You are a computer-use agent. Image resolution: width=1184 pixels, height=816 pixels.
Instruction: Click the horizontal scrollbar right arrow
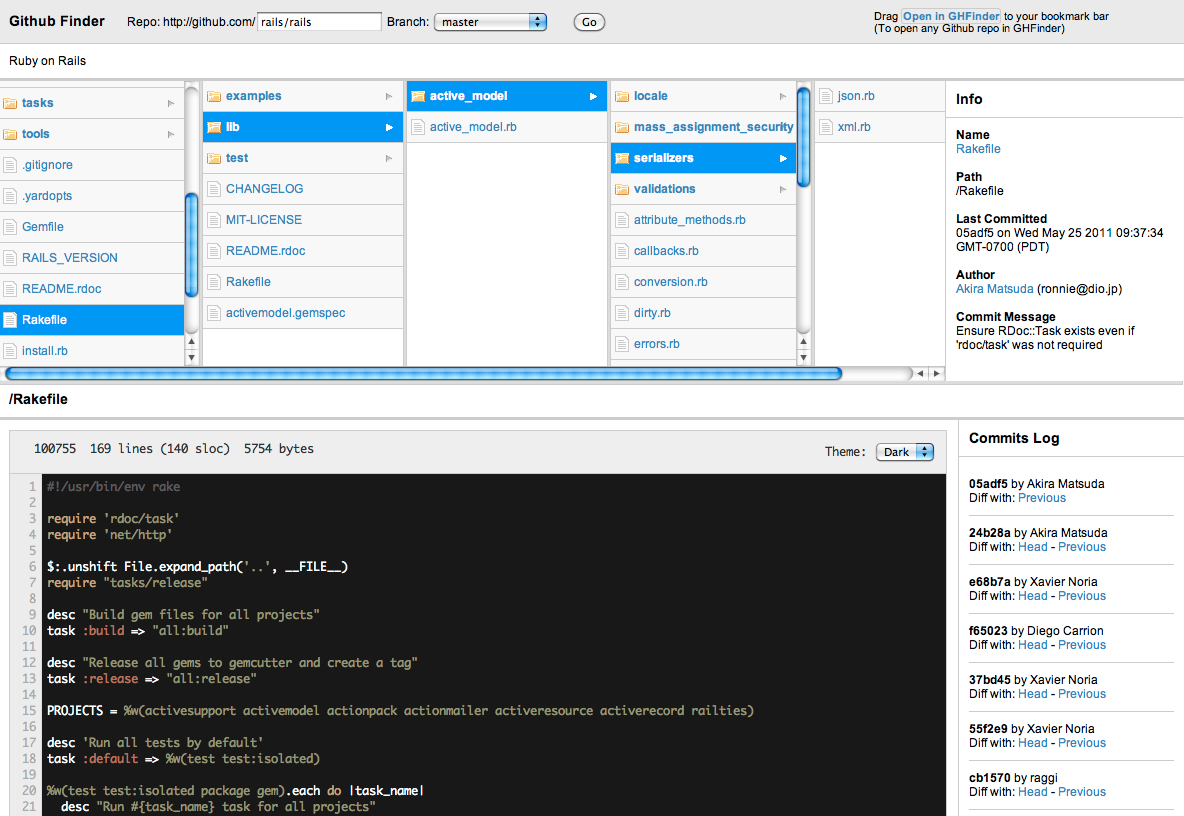point(936,374)
